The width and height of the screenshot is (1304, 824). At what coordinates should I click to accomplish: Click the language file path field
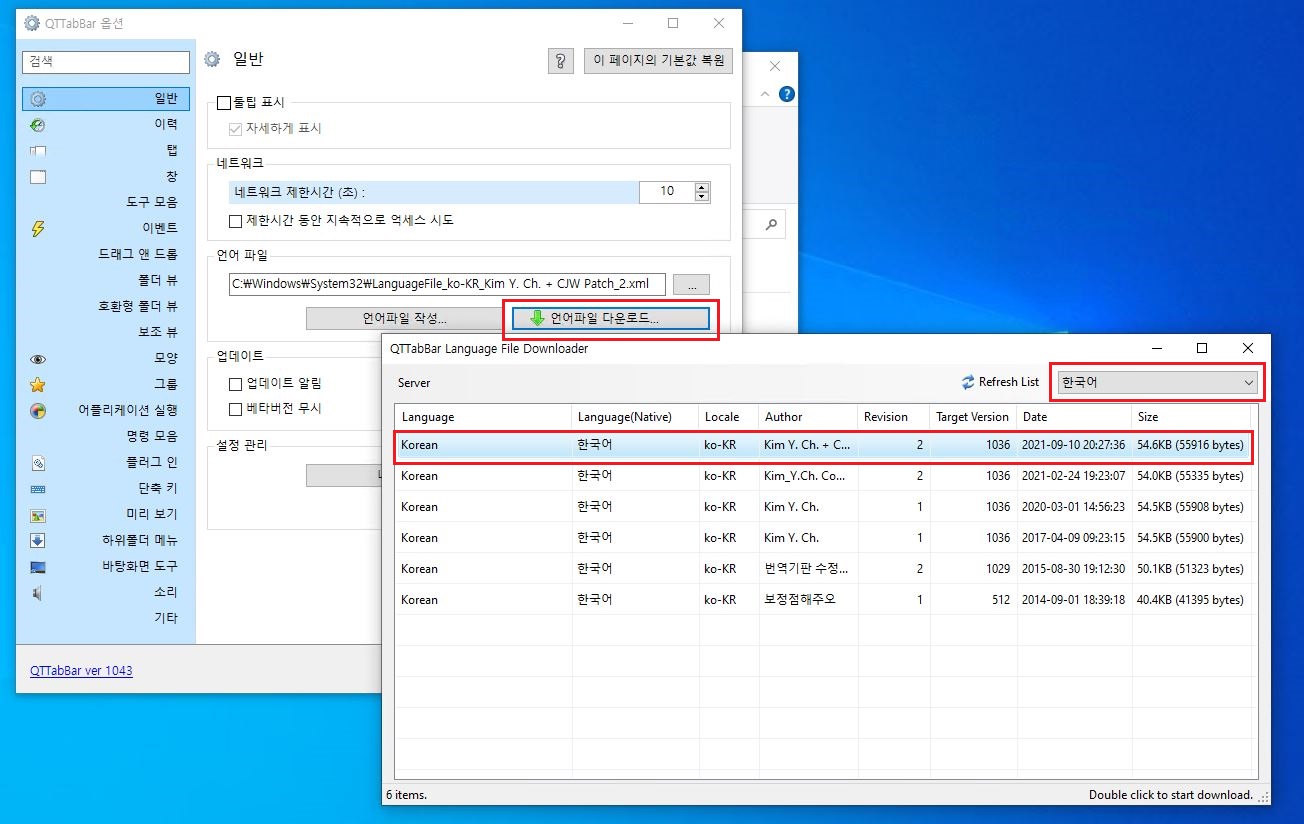pyautogui.click(x=447, y=284)
